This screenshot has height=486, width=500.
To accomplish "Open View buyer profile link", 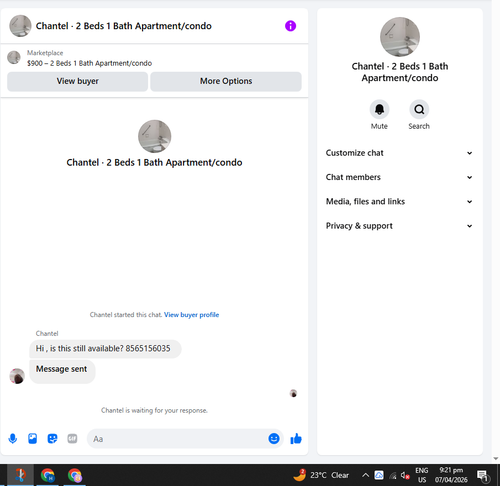I will (x=191, y=315).
